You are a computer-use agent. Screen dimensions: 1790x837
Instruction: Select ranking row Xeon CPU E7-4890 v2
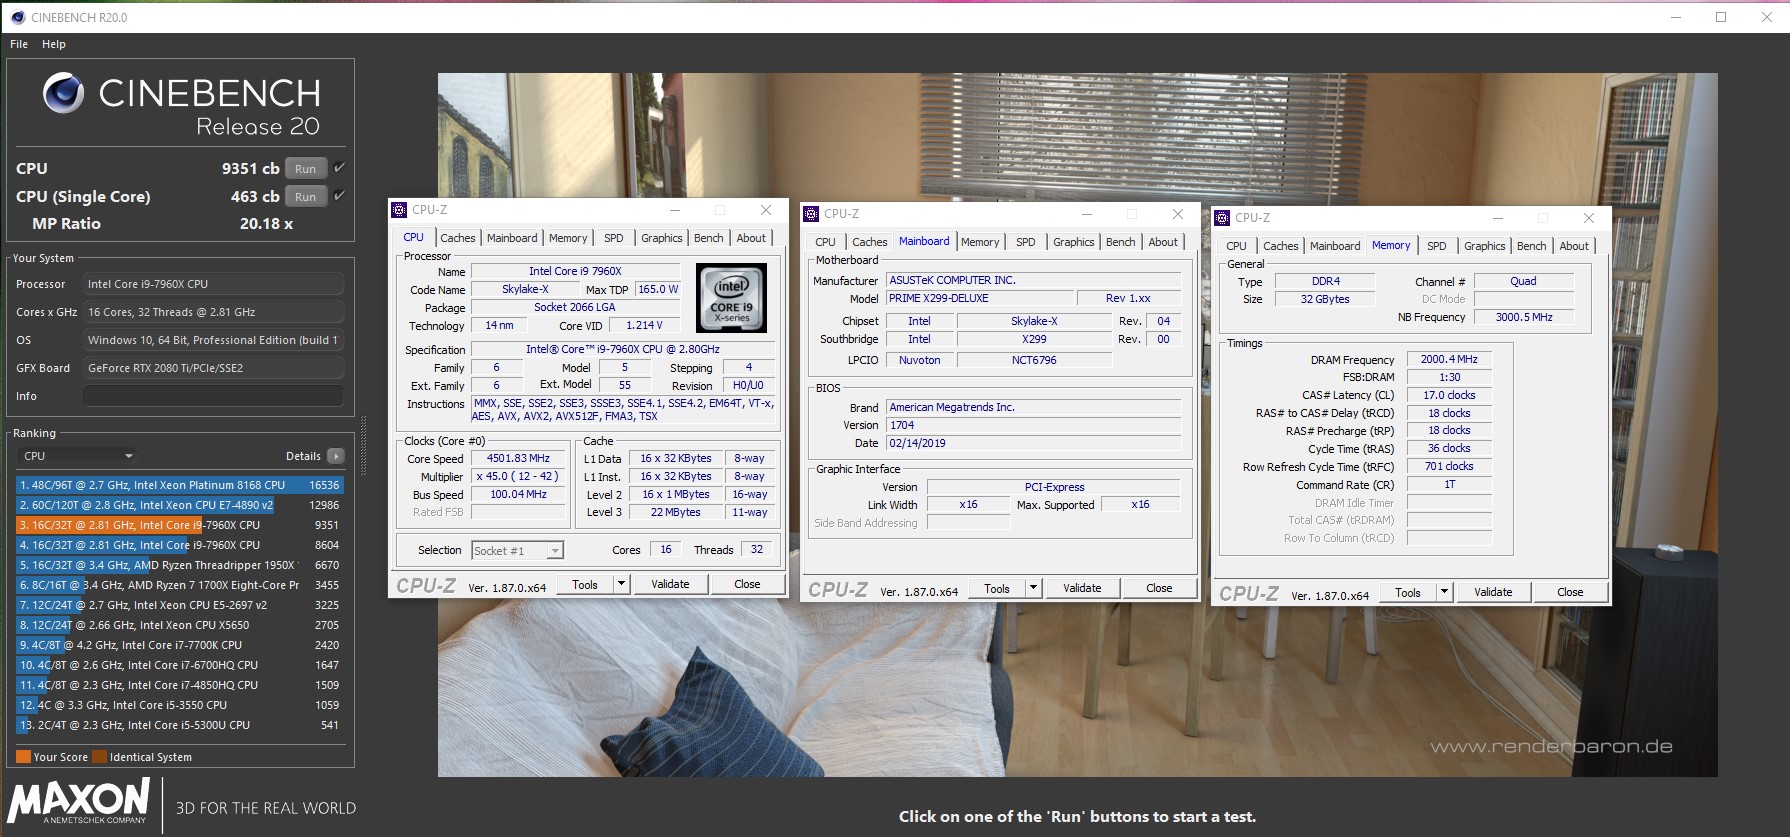coord(180,505)
